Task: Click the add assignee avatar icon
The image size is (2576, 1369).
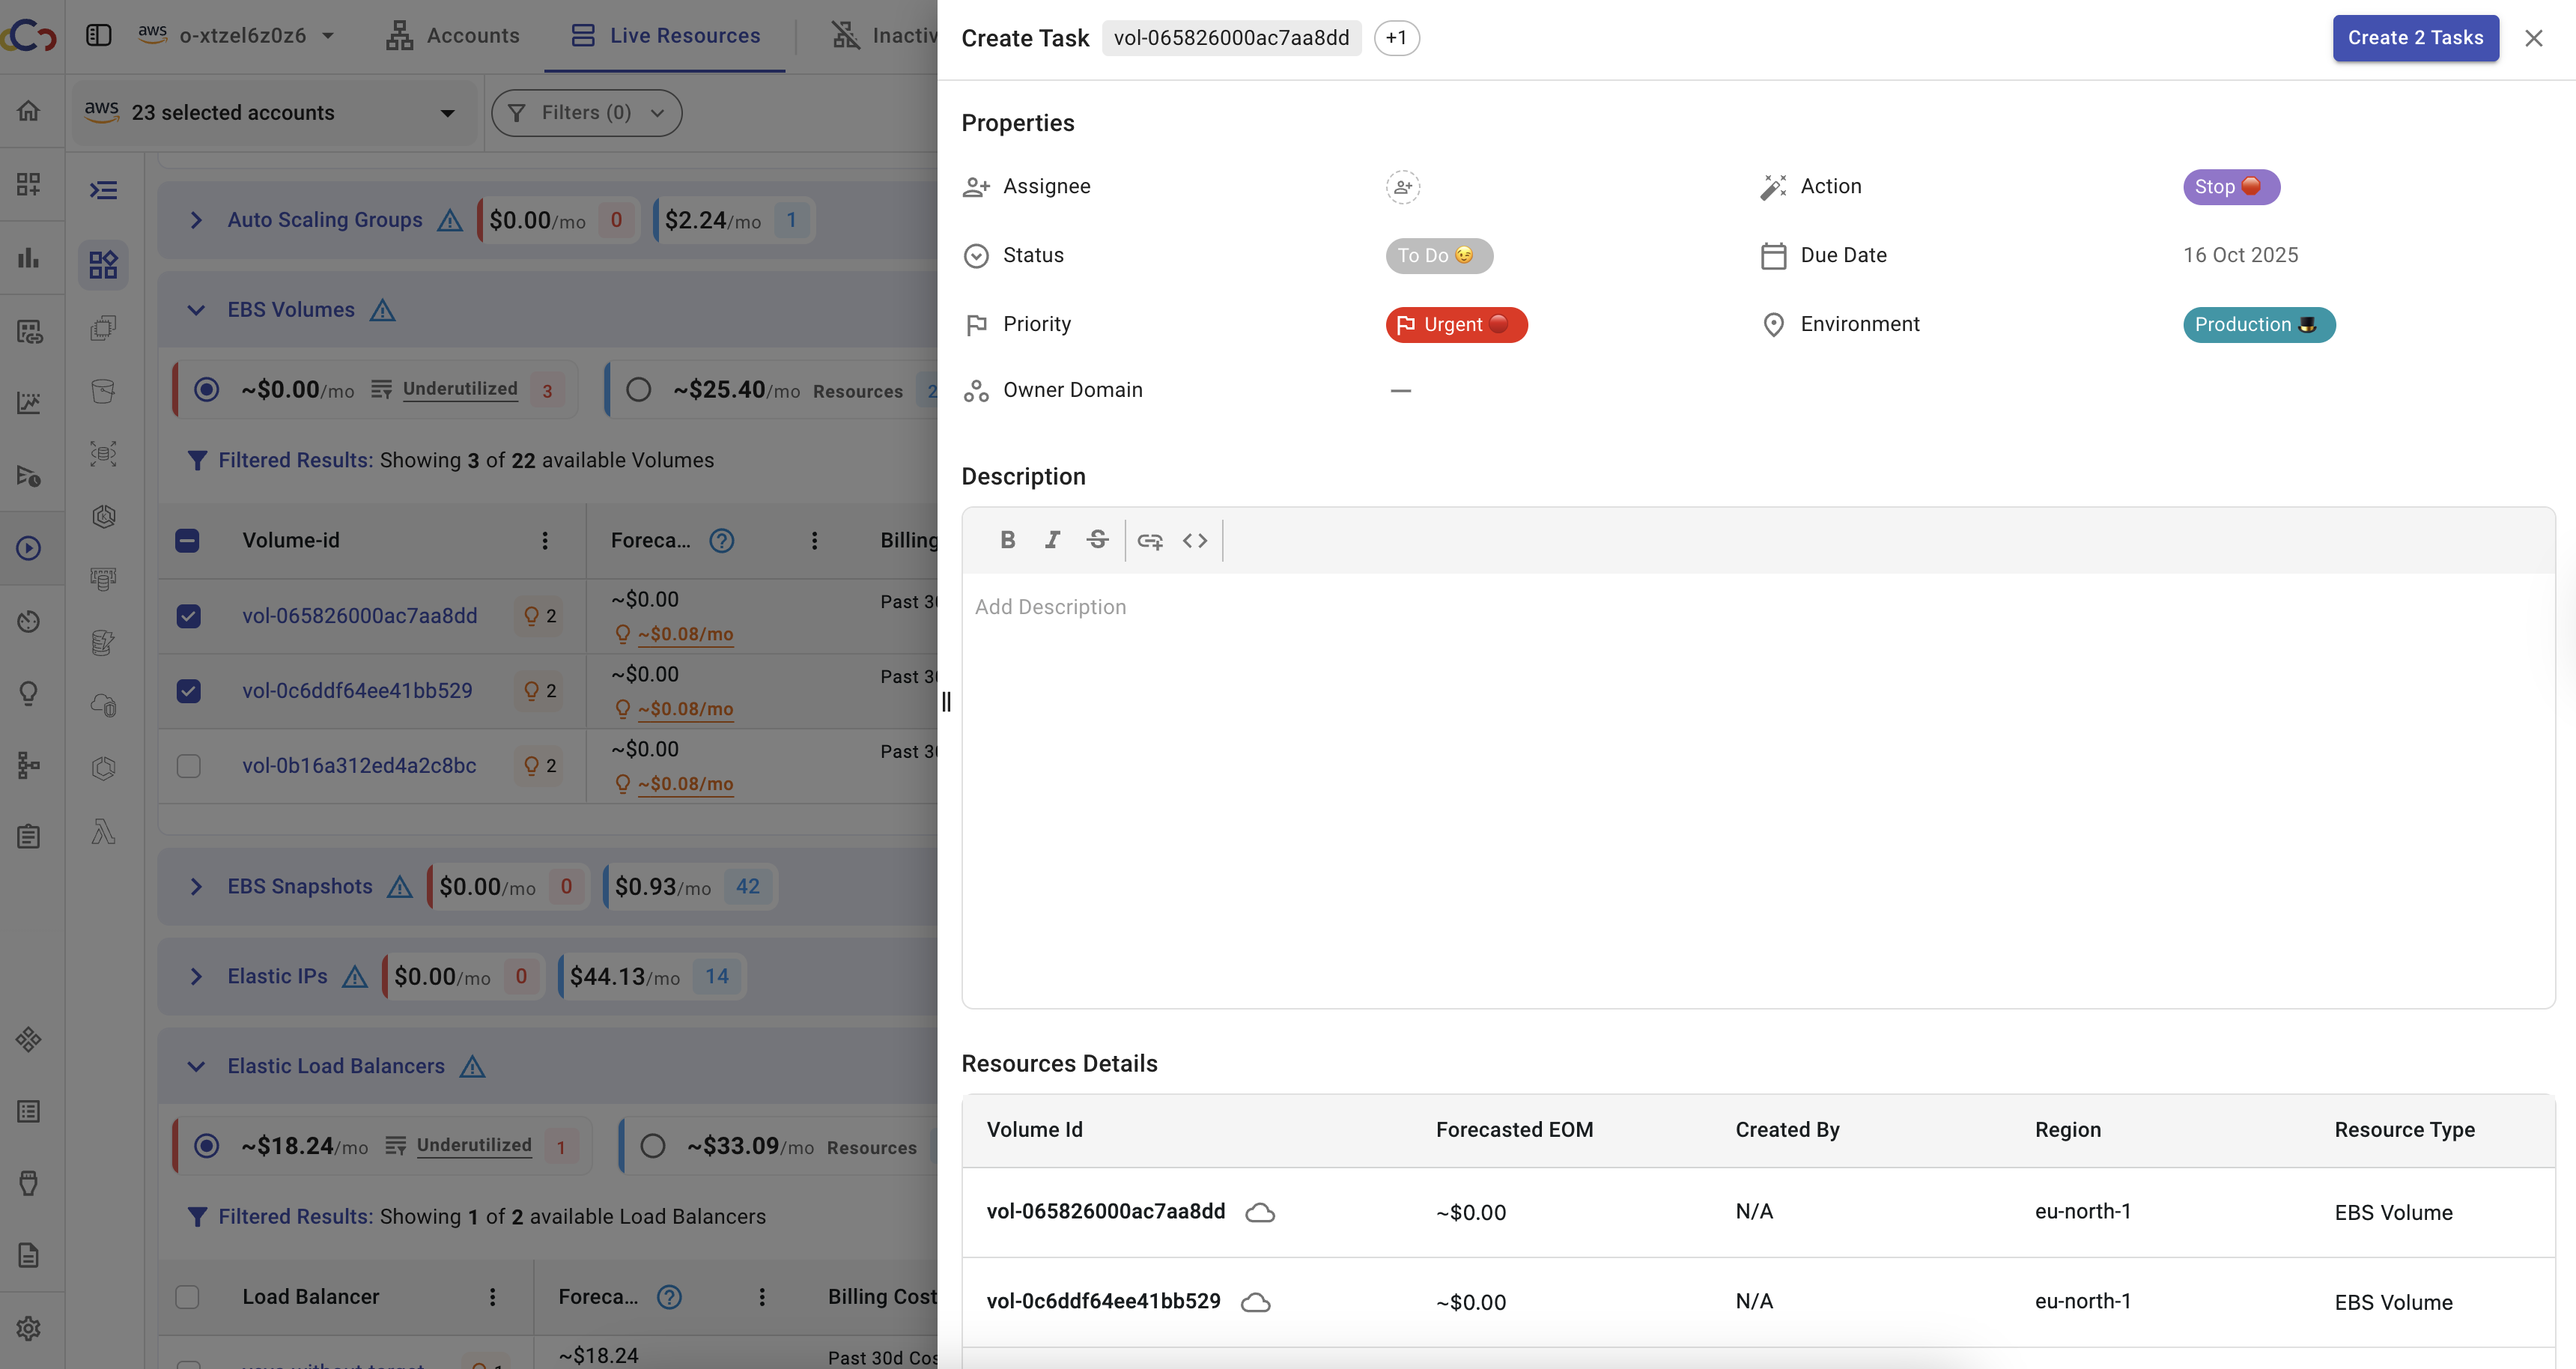Action: pos(1402,187)
